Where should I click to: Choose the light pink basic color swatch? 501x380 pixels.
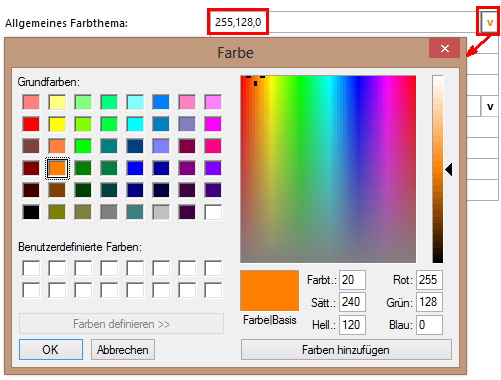coord(187,102)
